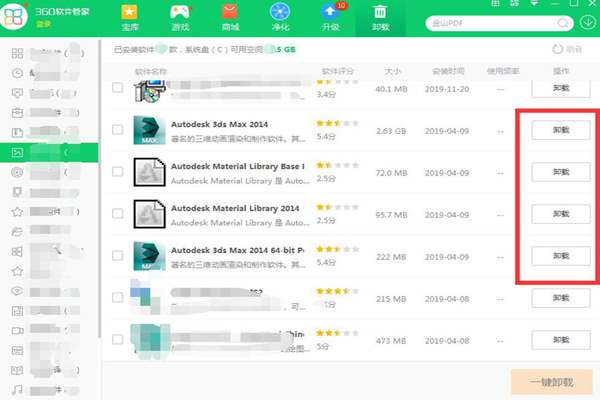Select the browser e-icon sidebar category

click(17, 232)
